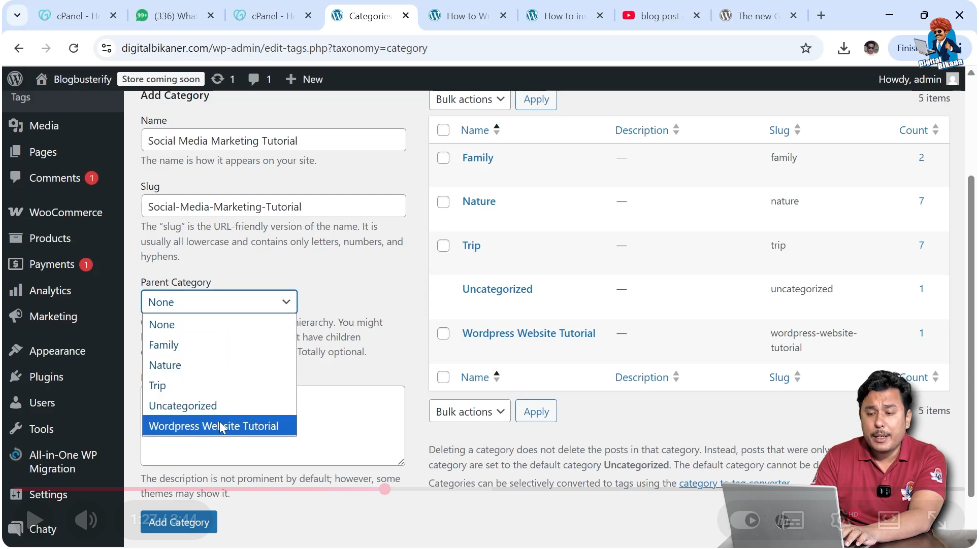This screenshot has height=549, width=979.
Task: Open Wordpress Website Tutorial category link
Action: 528,334
